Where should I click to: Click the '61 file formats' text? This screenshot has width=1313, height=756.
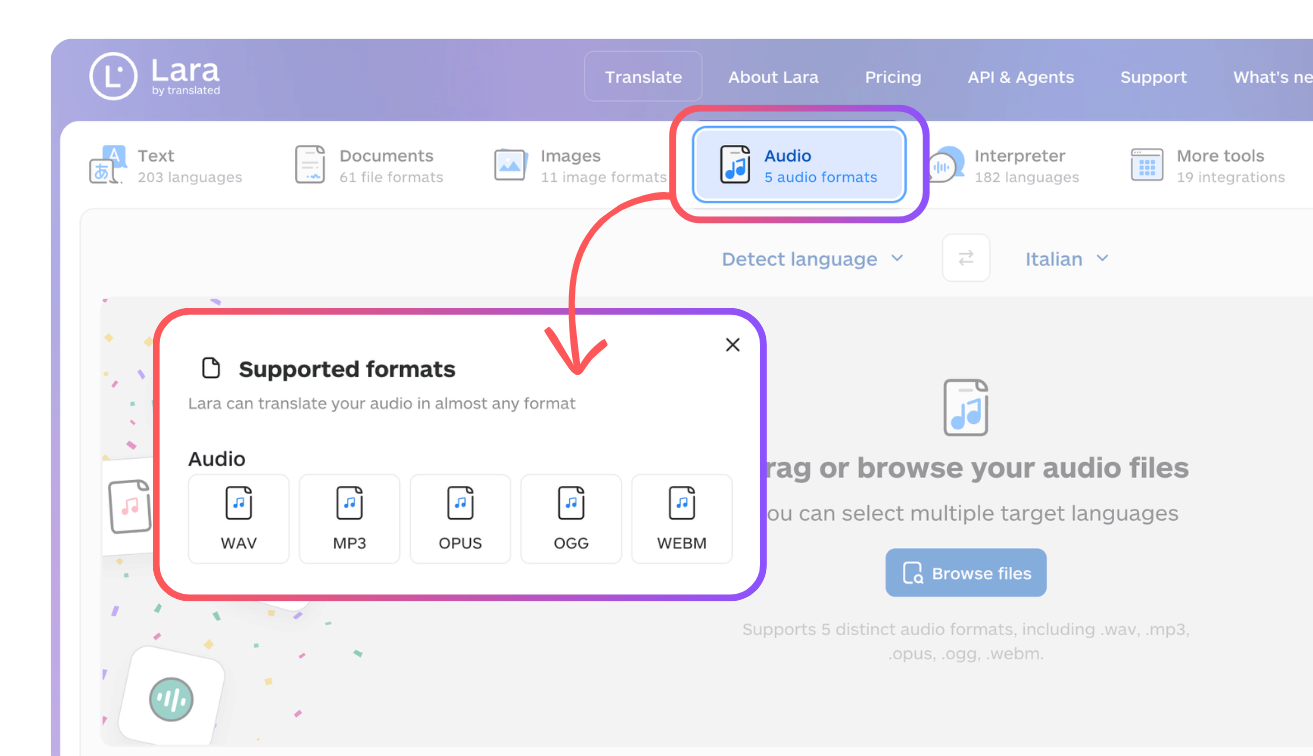pyautogui.click(x=391, y=177)
